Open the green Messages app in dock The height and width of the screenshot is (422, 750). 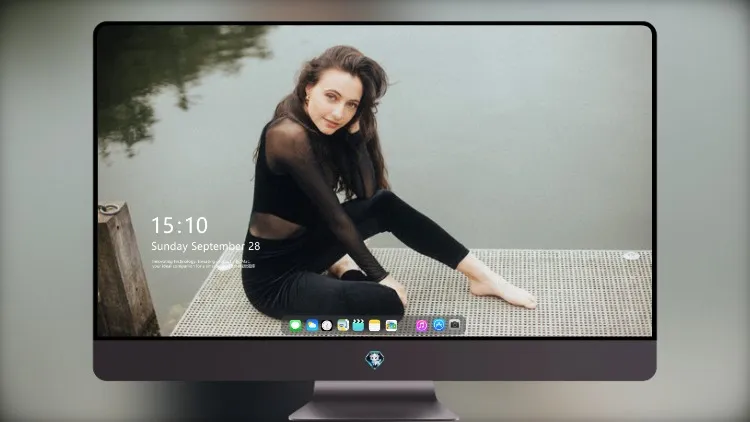(295, 325)
